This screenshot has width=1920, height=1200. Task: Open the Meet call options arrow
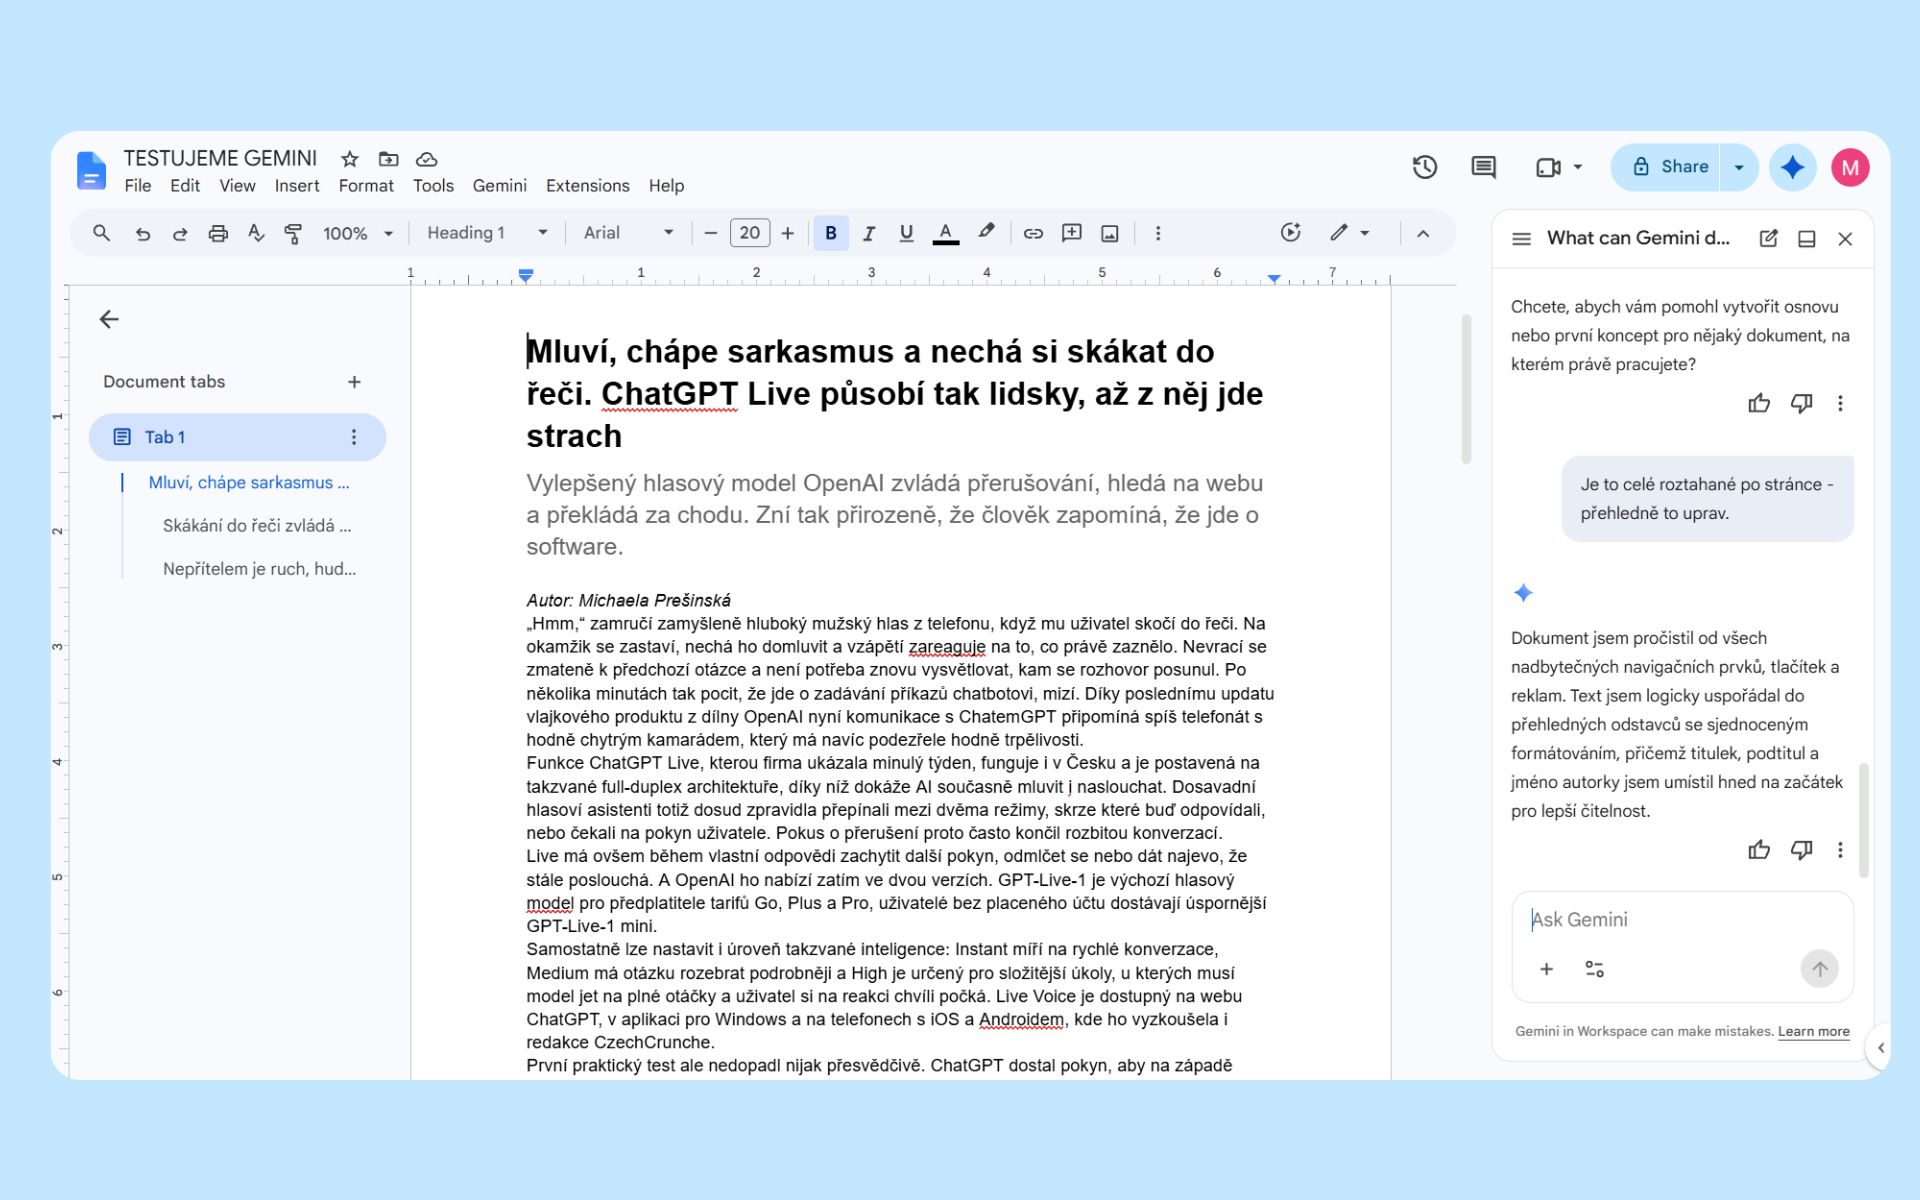[1578, 167]
